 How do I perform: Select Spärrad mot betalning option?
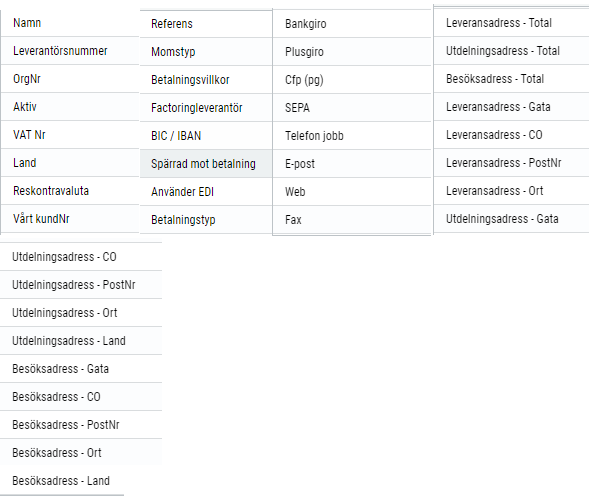(x=206, y=164)
